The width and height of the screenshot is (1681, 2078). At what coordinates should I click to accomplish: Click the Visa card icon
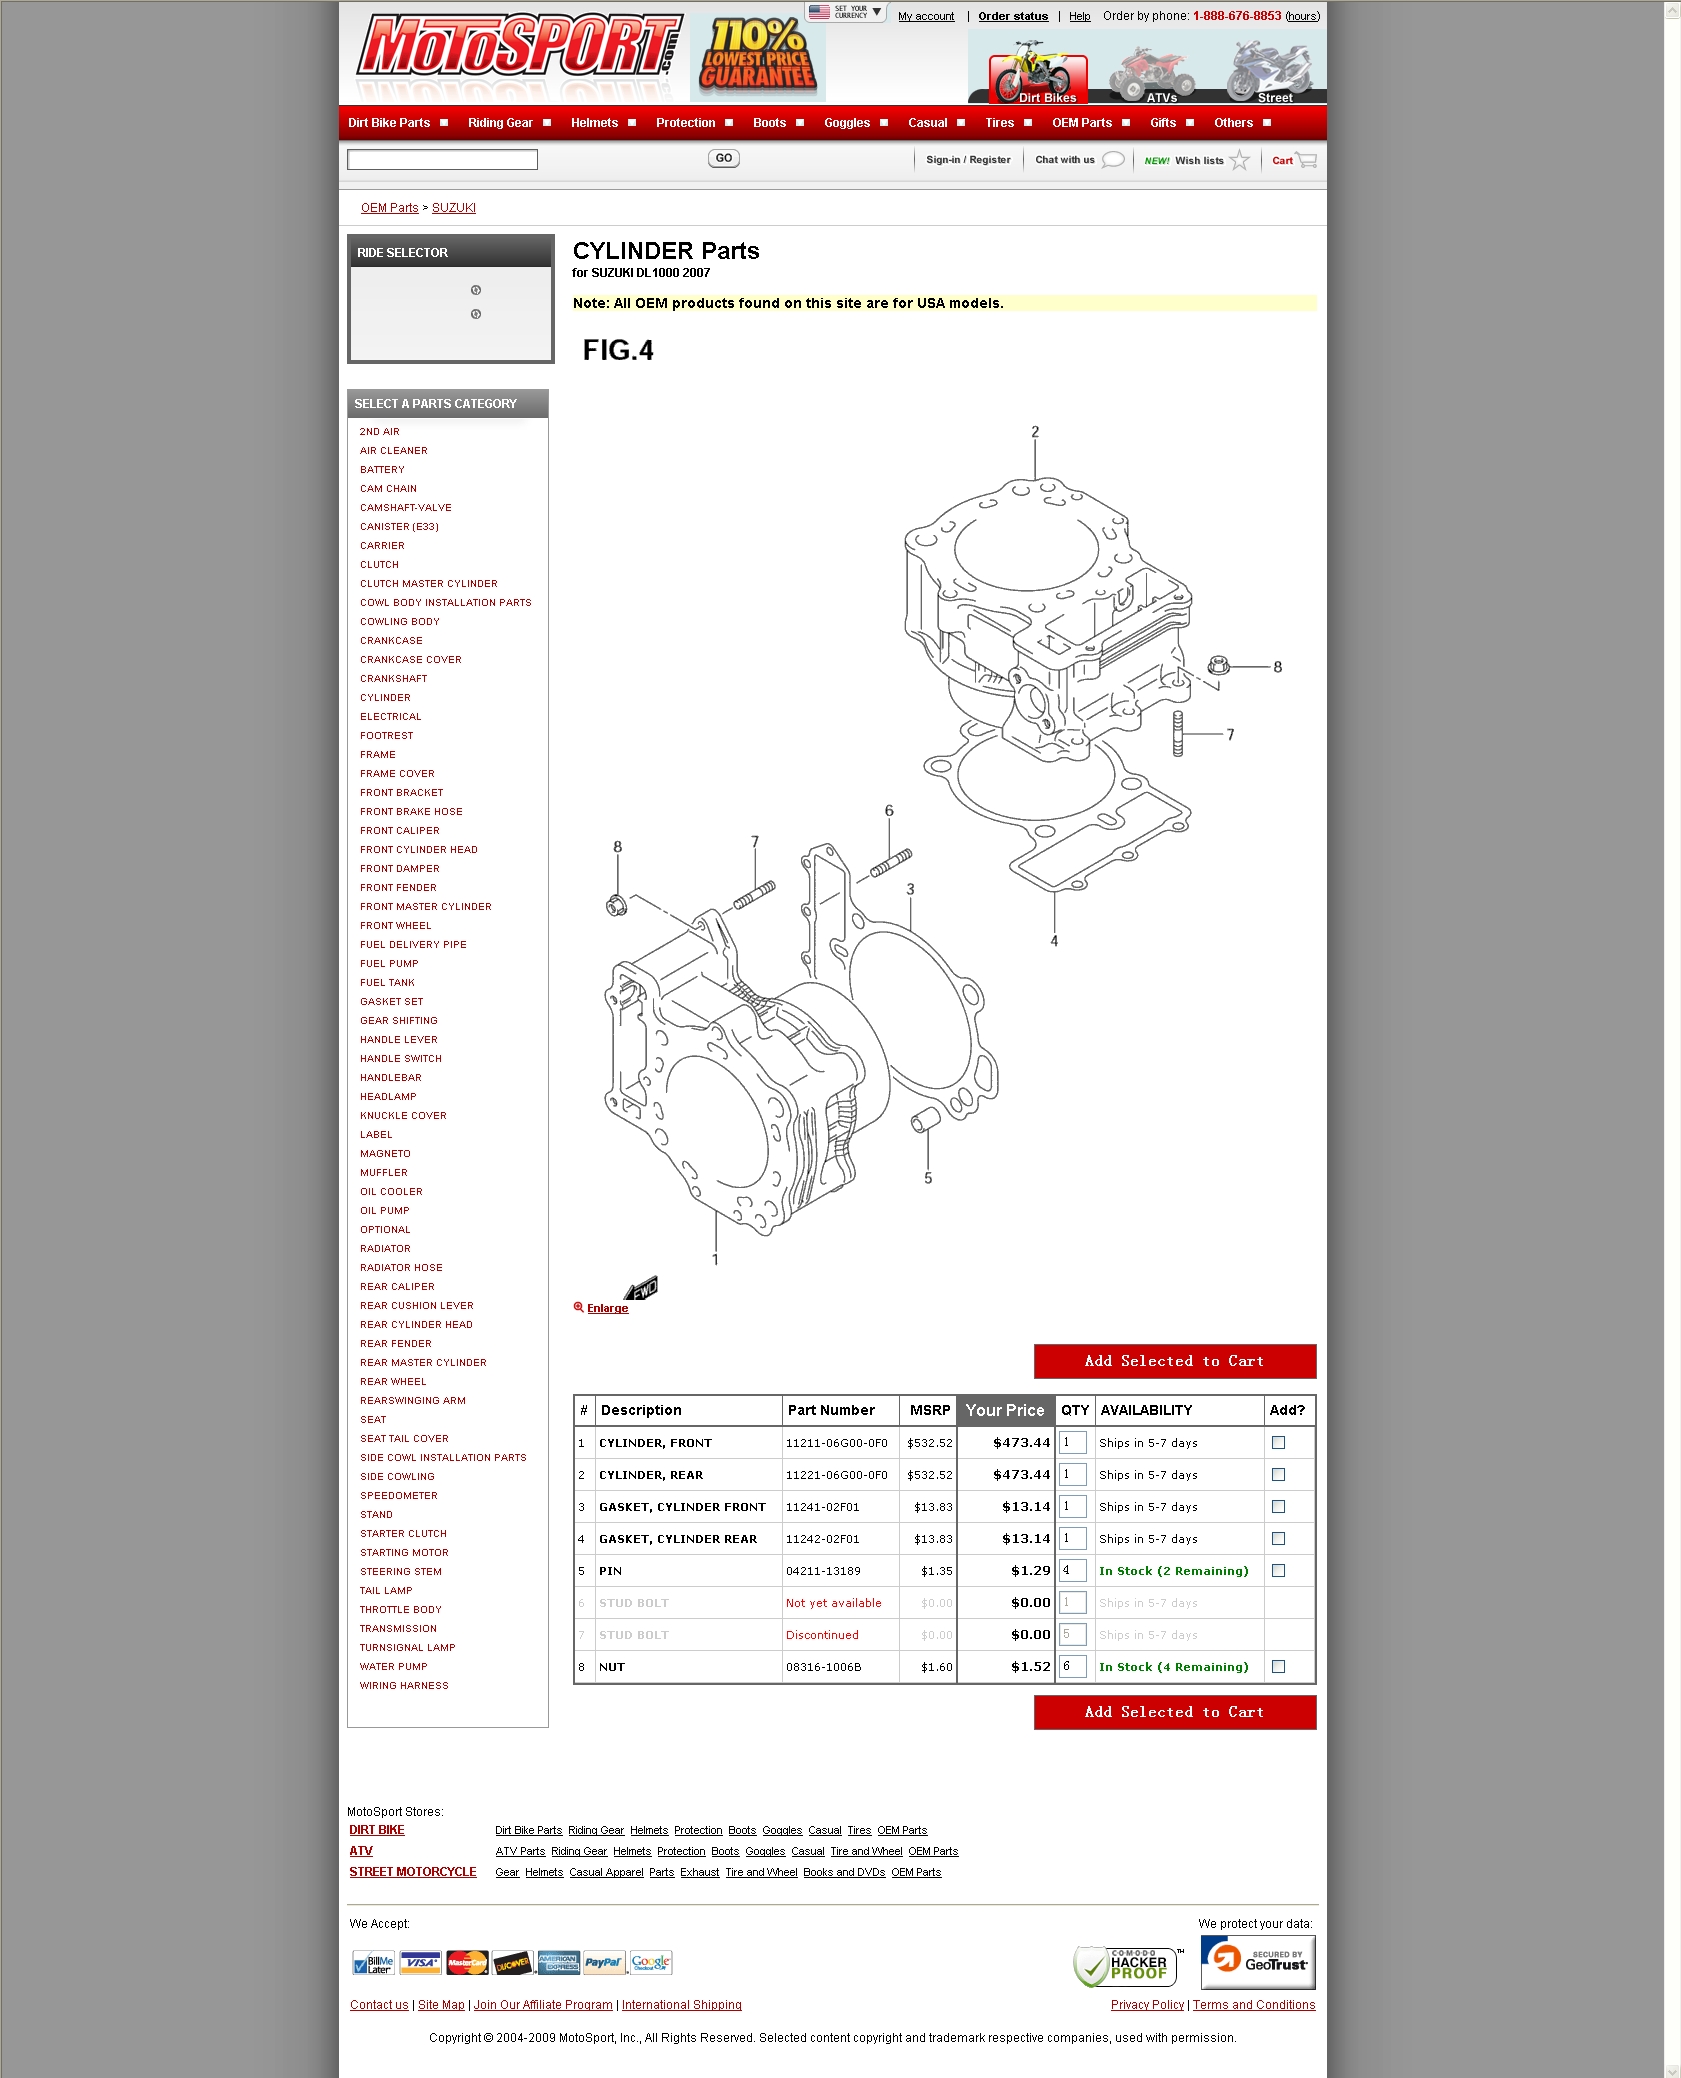421,1963
